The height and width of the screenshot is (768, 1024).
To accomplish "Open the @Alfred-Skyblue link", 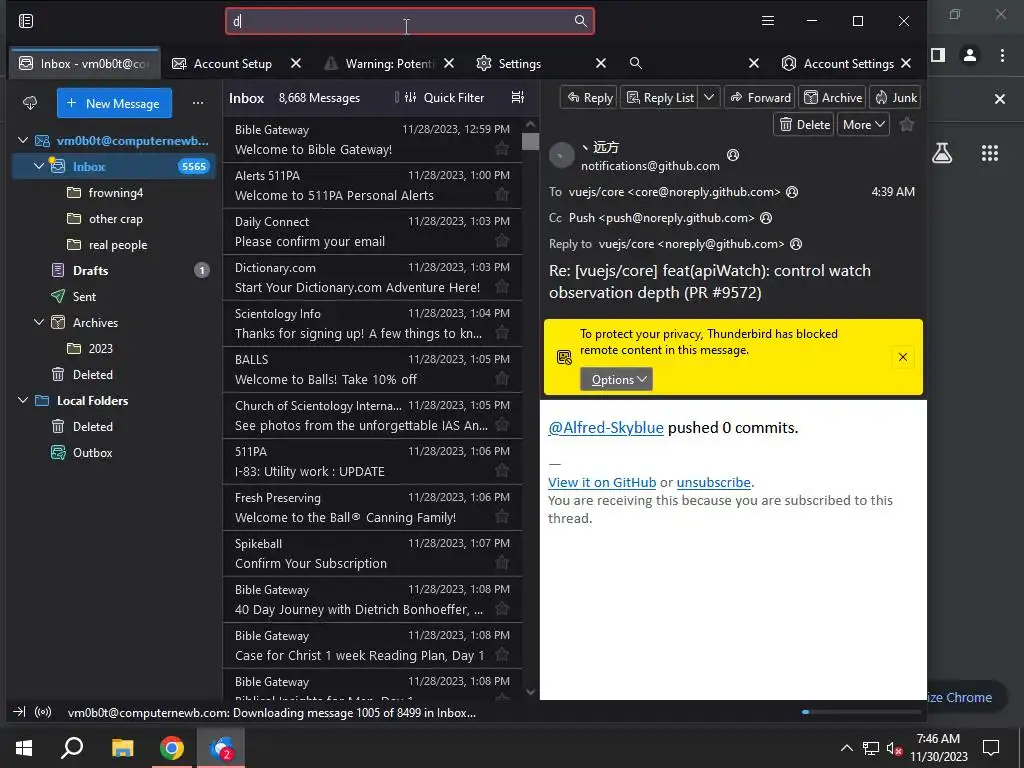I will pyautogui.click(x=605, y=428).
